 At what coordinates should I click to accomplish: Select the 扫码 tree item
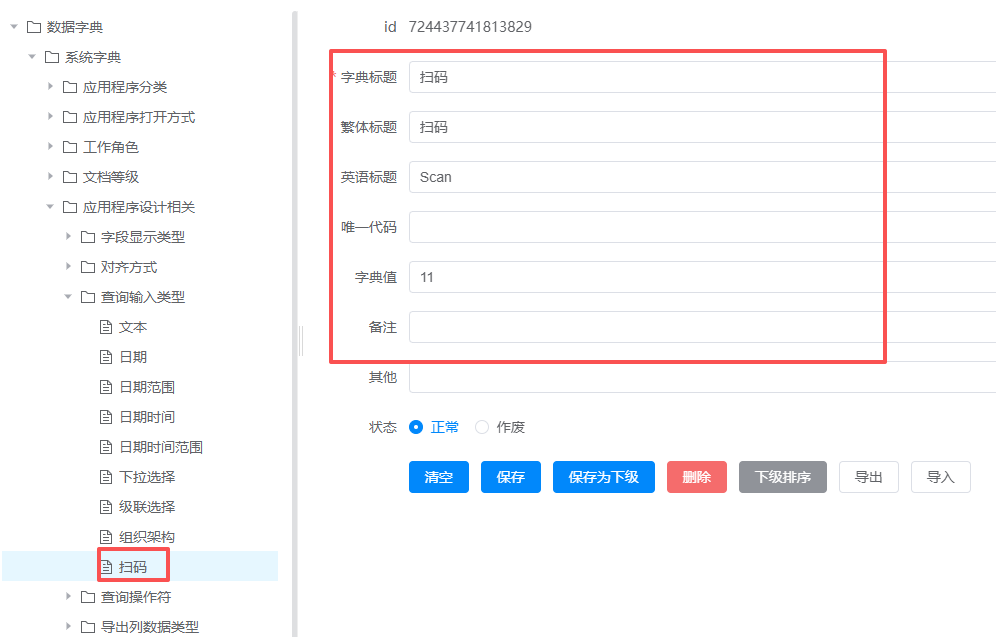click(133, 567)
